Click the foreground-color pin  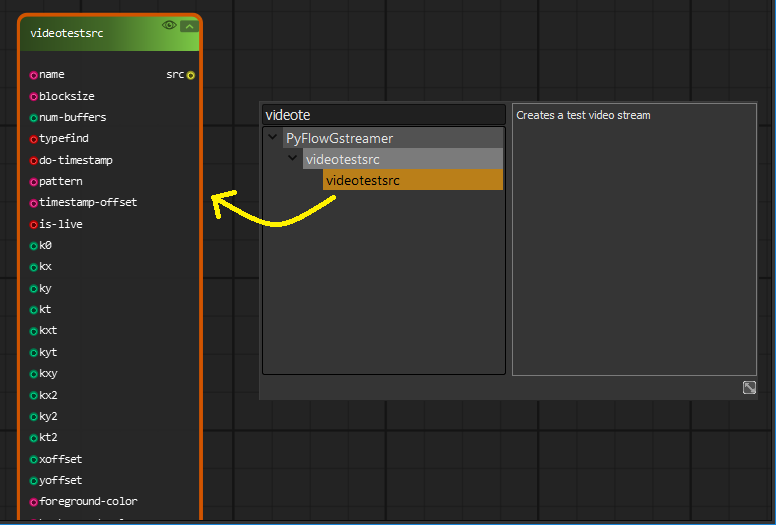click(x=34, y=502)
